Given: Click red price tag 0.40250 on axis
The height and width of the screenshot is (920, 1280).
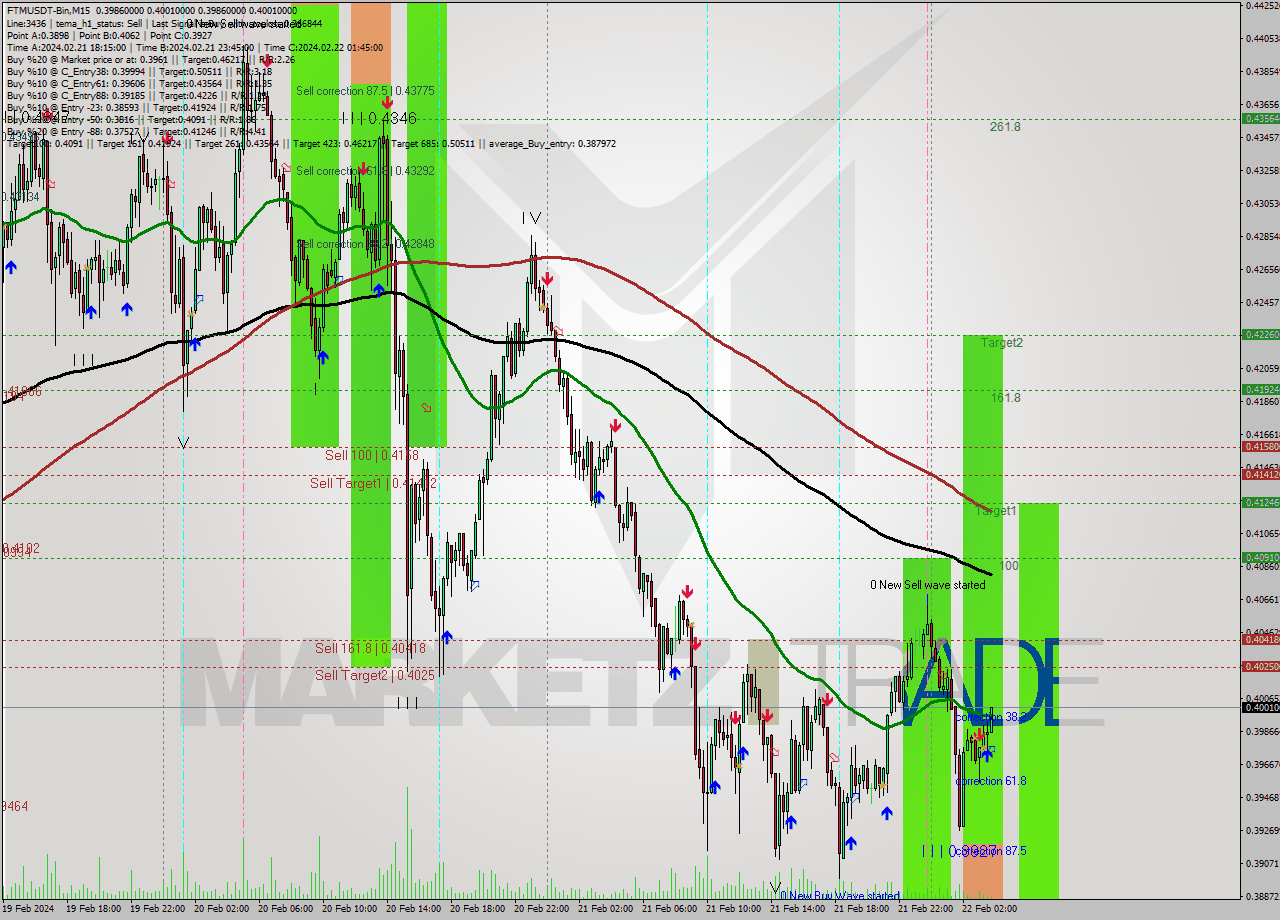Looking at the screenshot, I should click(1260, 666).
